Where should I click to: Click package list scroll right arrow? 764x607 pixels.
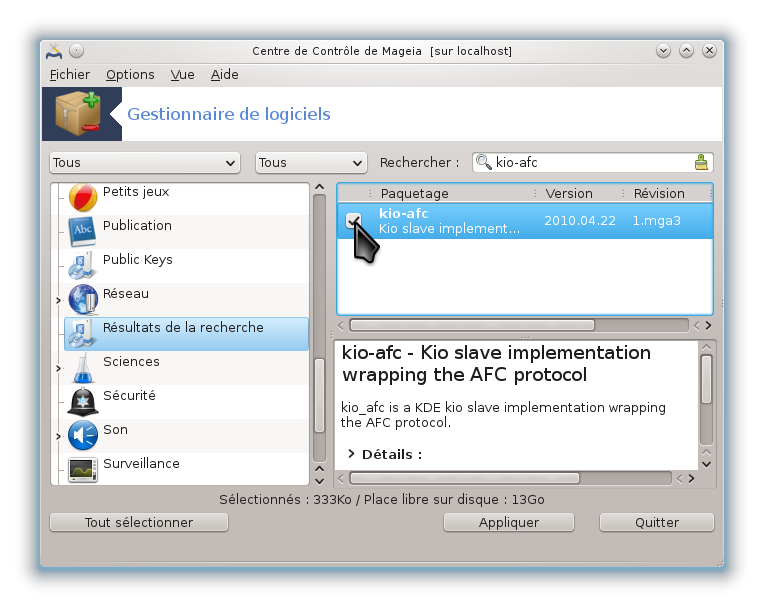point(708,325)
